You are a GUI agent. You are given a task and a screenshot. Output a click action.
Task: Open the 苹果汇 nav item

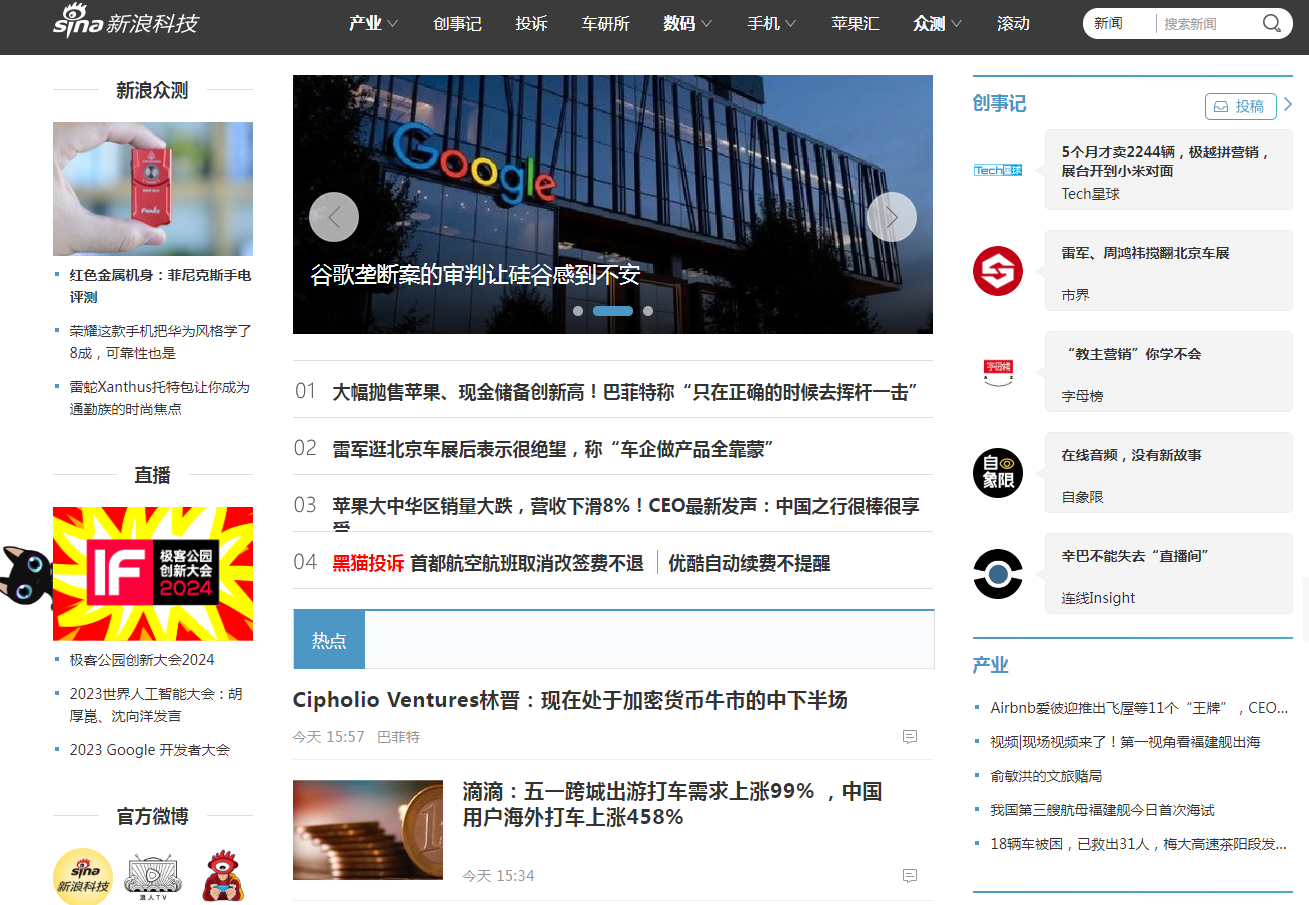(x=856, y=23)
